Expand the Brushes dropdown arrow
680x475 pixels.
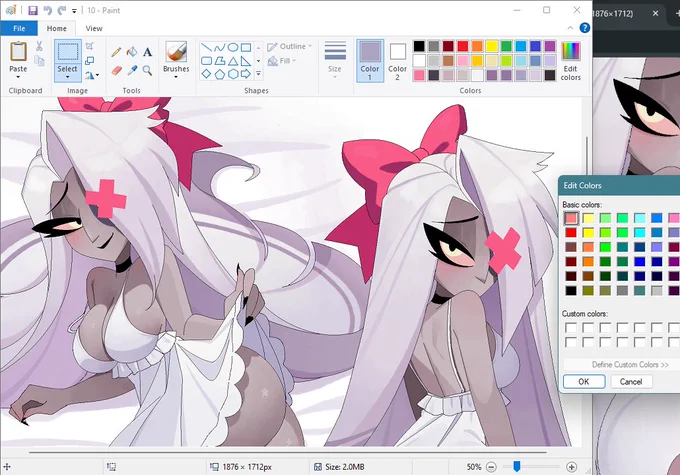(176, 77)
